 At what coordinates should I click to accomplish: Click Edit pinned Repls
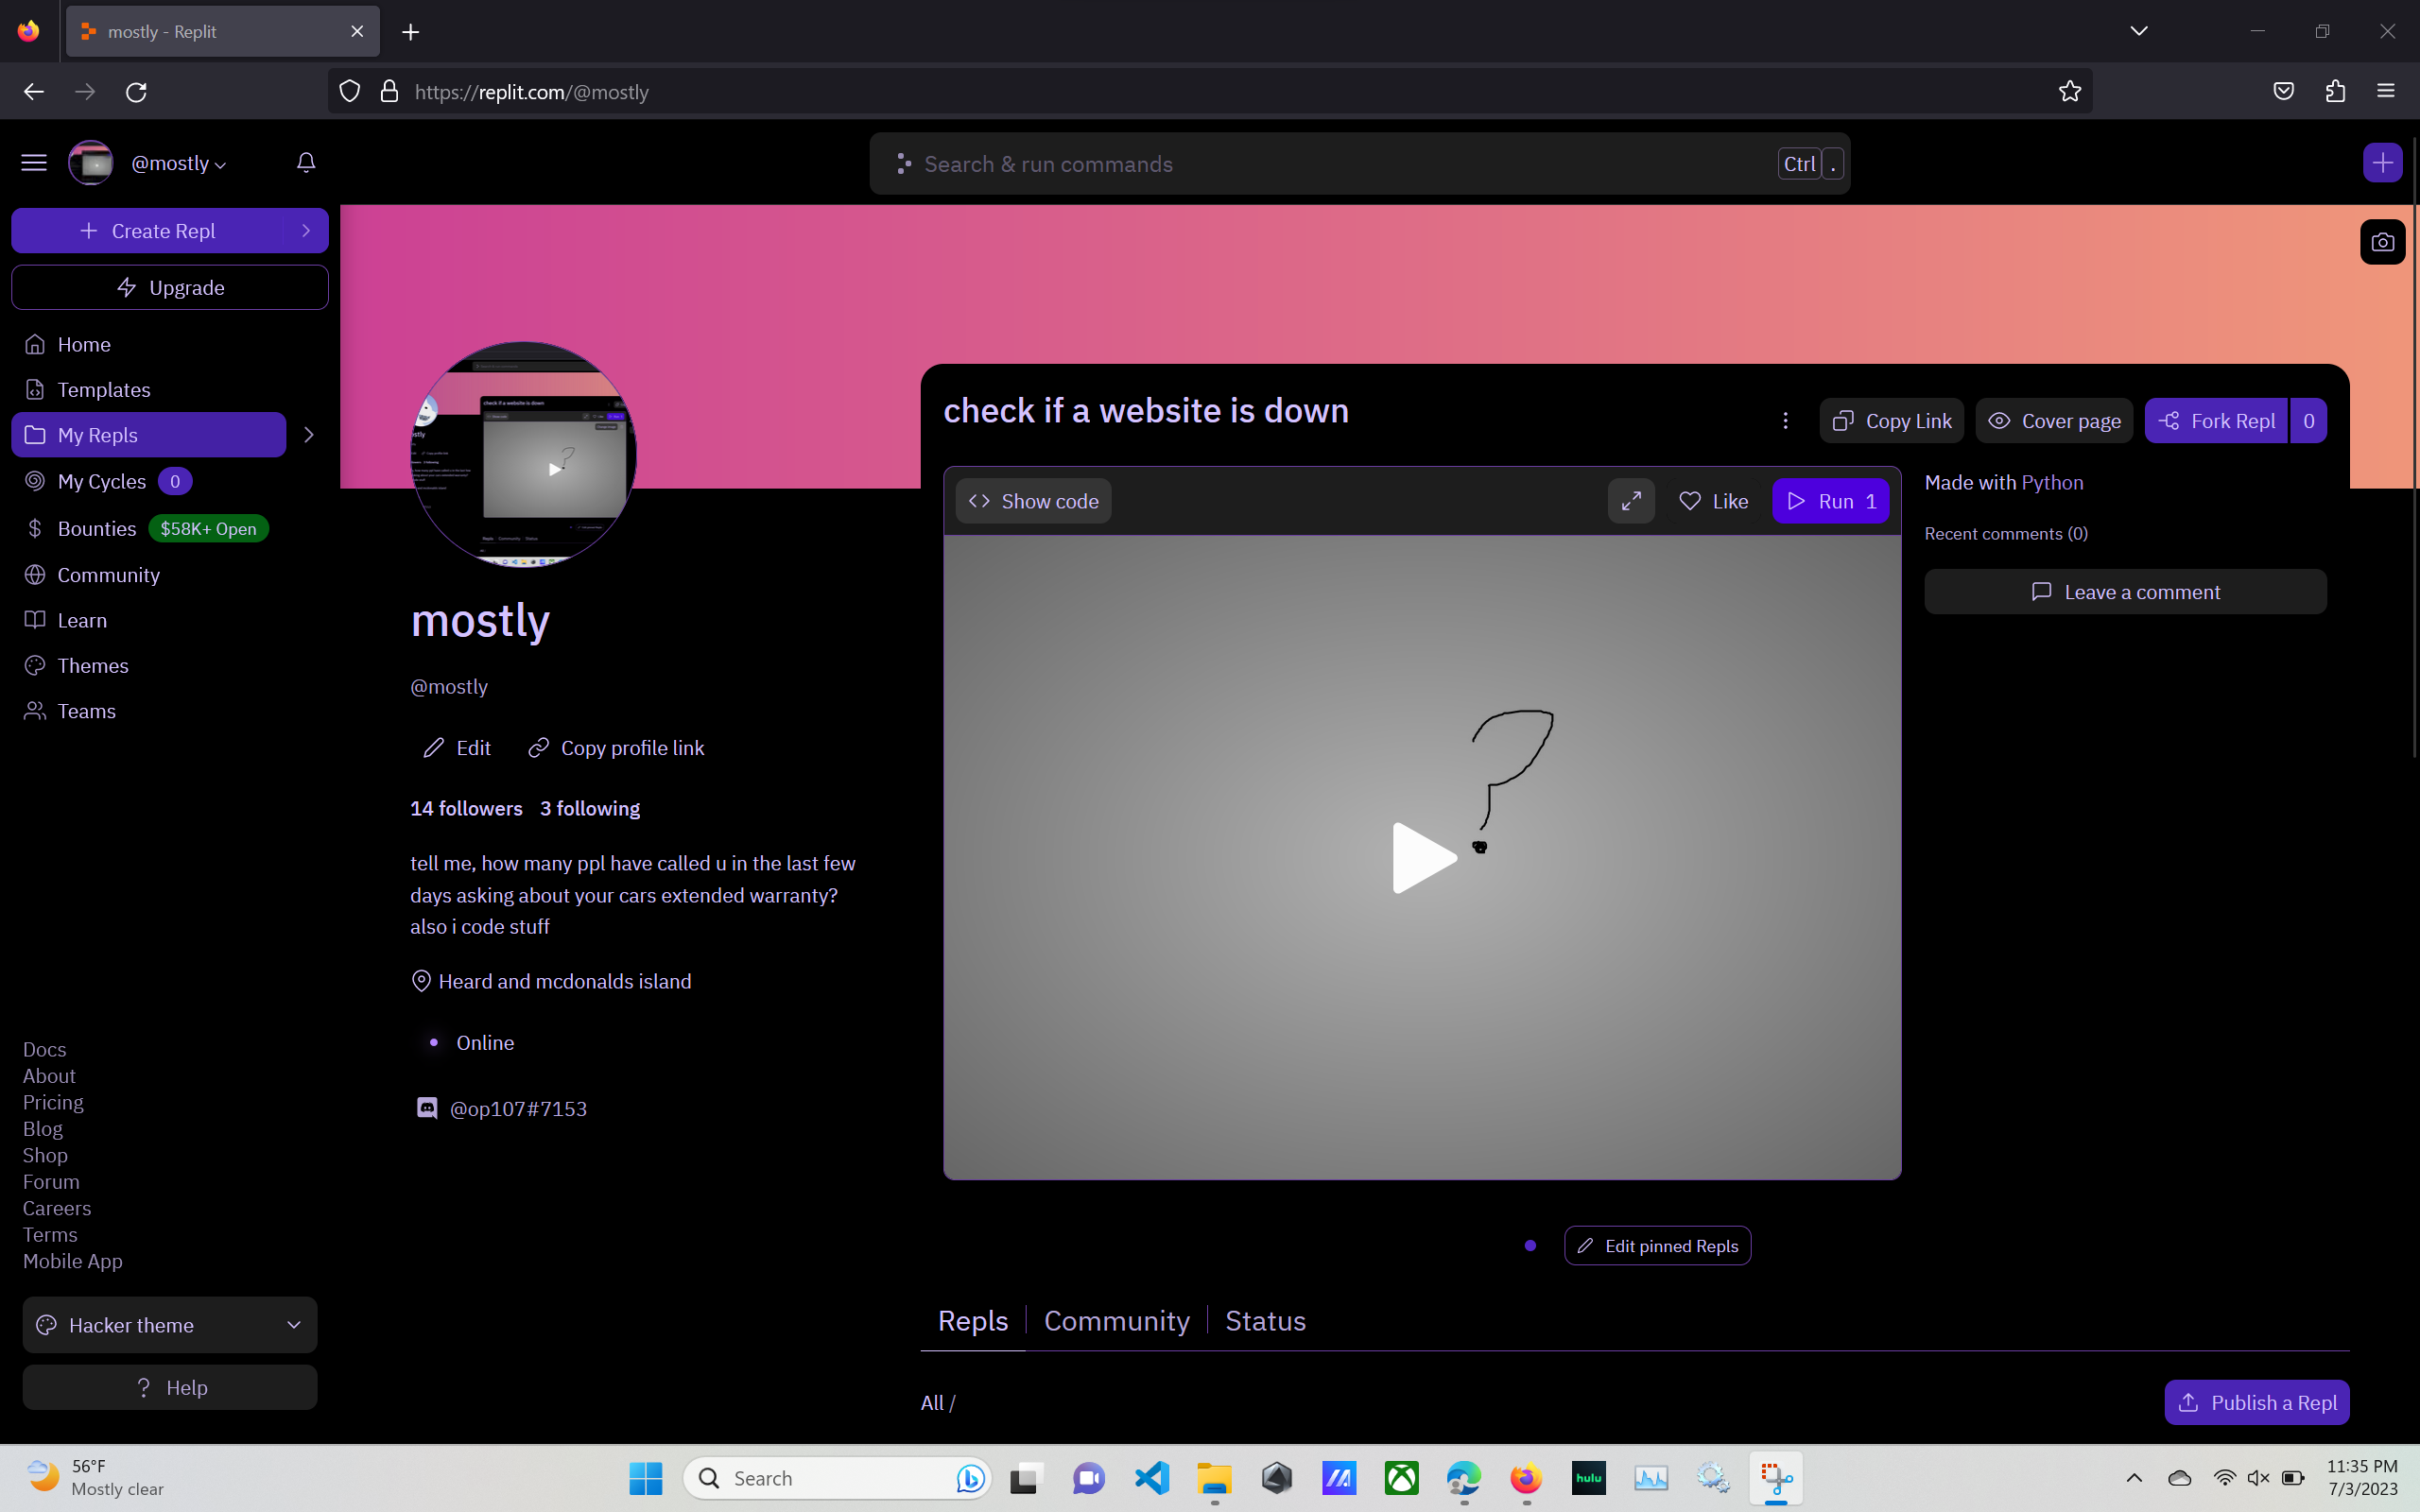1657,1246
